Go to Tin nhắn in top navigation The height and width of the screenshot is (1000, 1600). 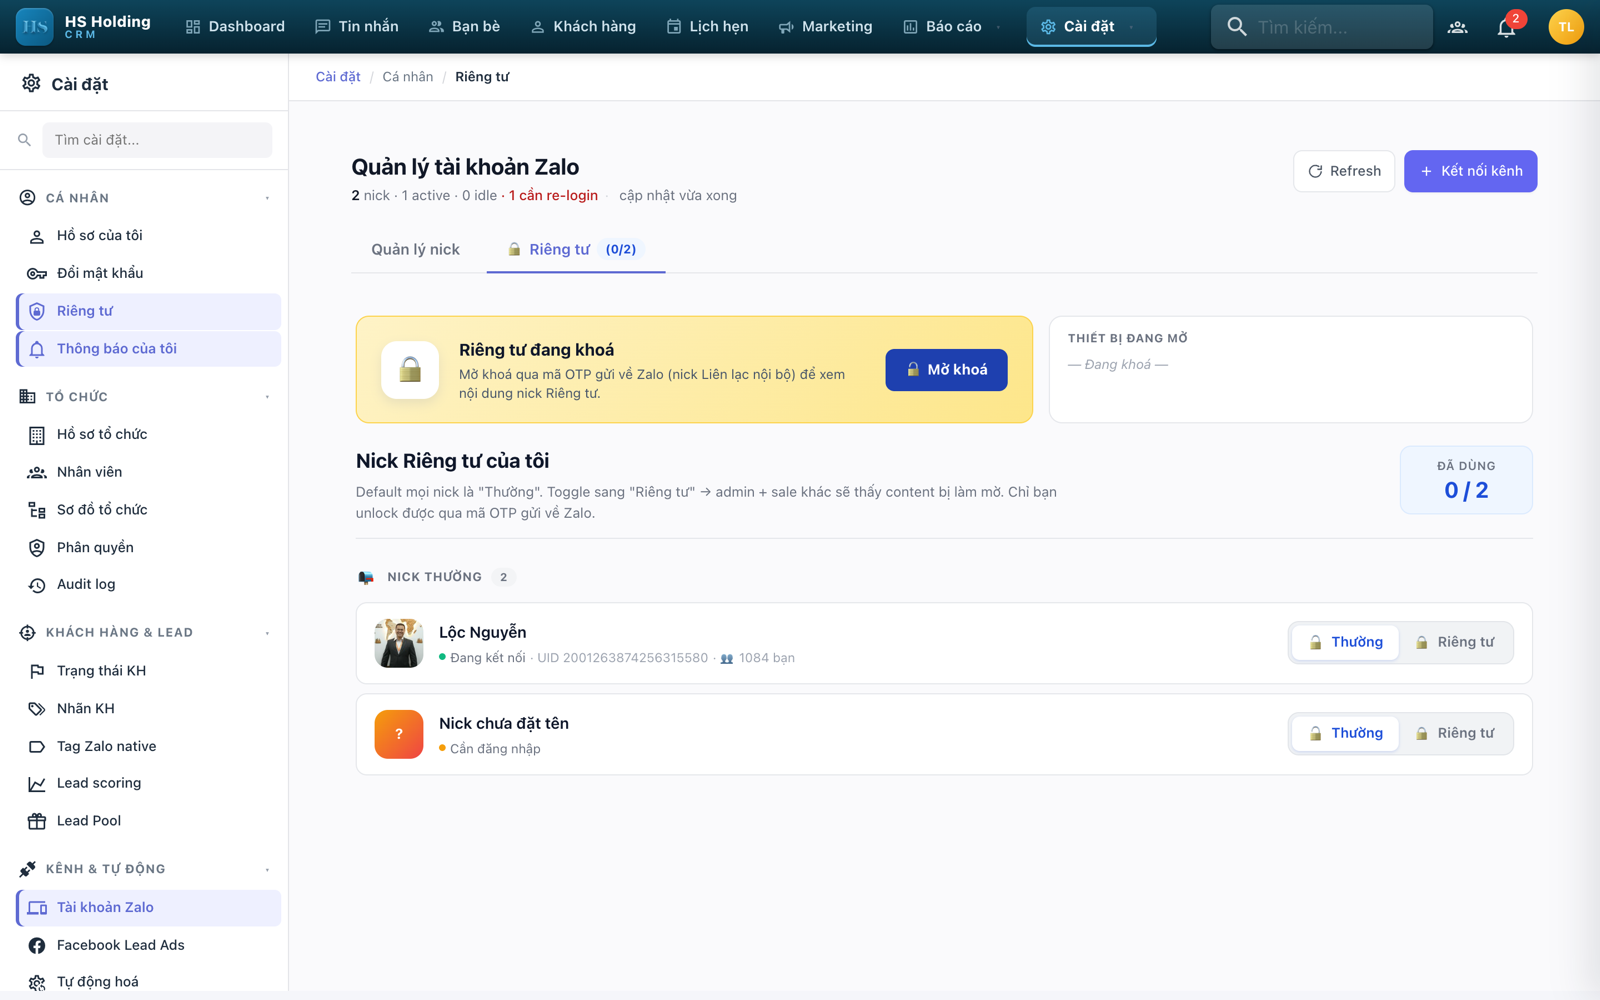pyautogui.click(x=357, y=27)
